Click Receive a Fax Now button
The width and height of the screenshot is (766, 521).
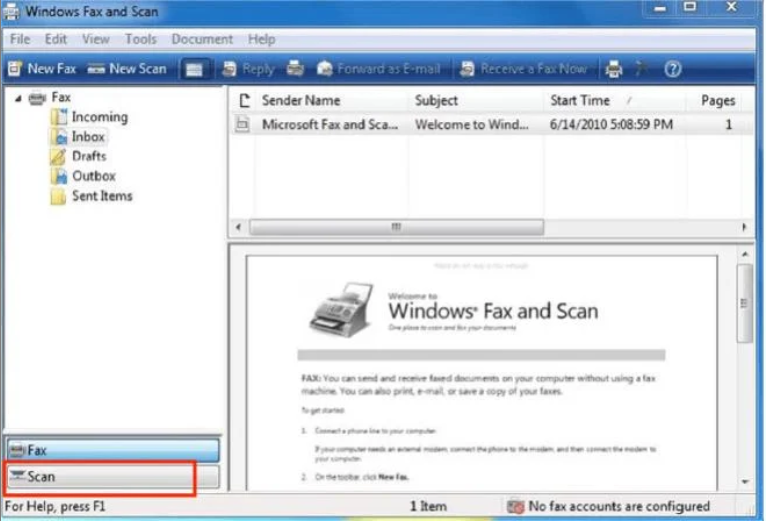(523, 69)
